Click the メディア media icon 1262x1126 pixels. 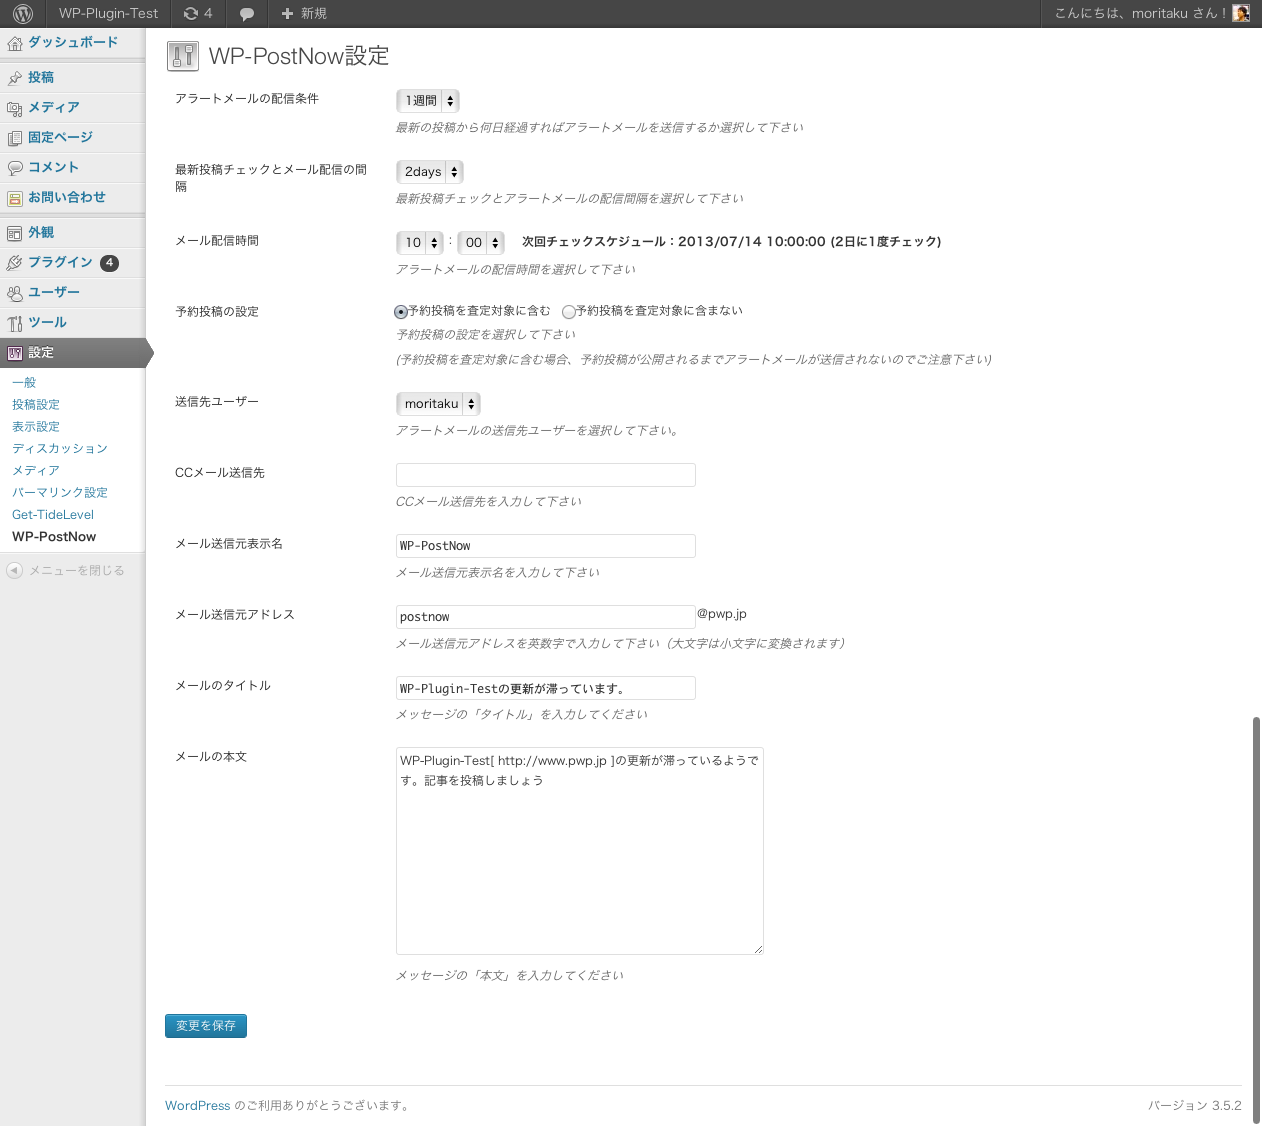15,108
